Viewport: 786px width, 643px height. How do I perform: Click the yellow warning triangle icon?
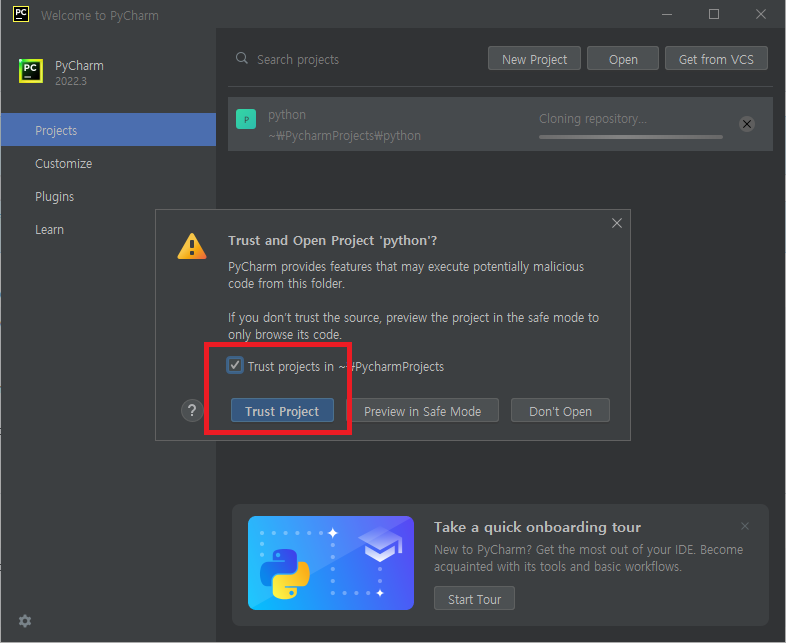(192, 247)
